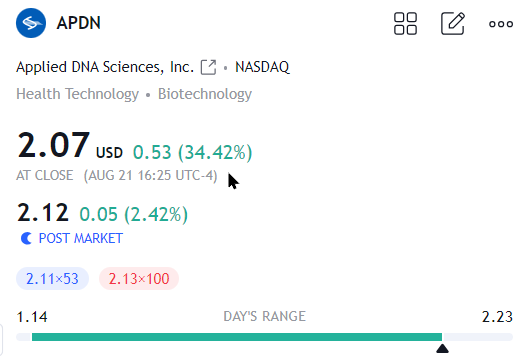
Task: Open the edit note pencil icon
Action: pyautogui.click(x=453, y=23)
